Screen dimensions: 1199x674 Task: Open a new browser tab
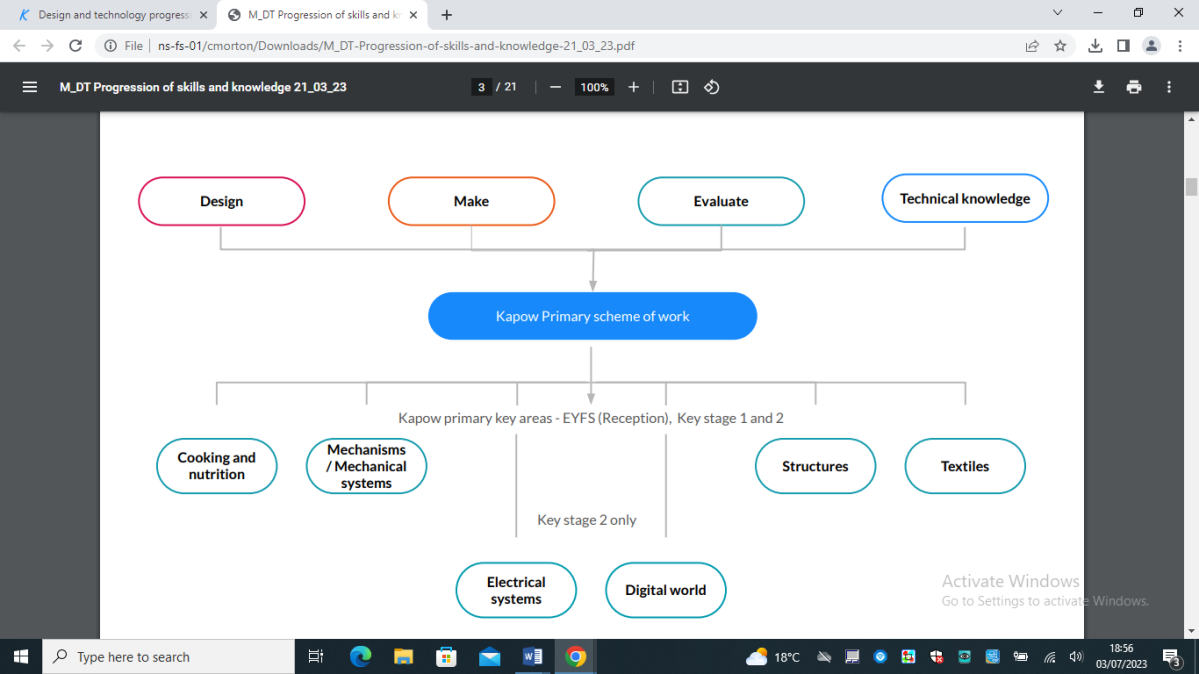tap(446, 15)
